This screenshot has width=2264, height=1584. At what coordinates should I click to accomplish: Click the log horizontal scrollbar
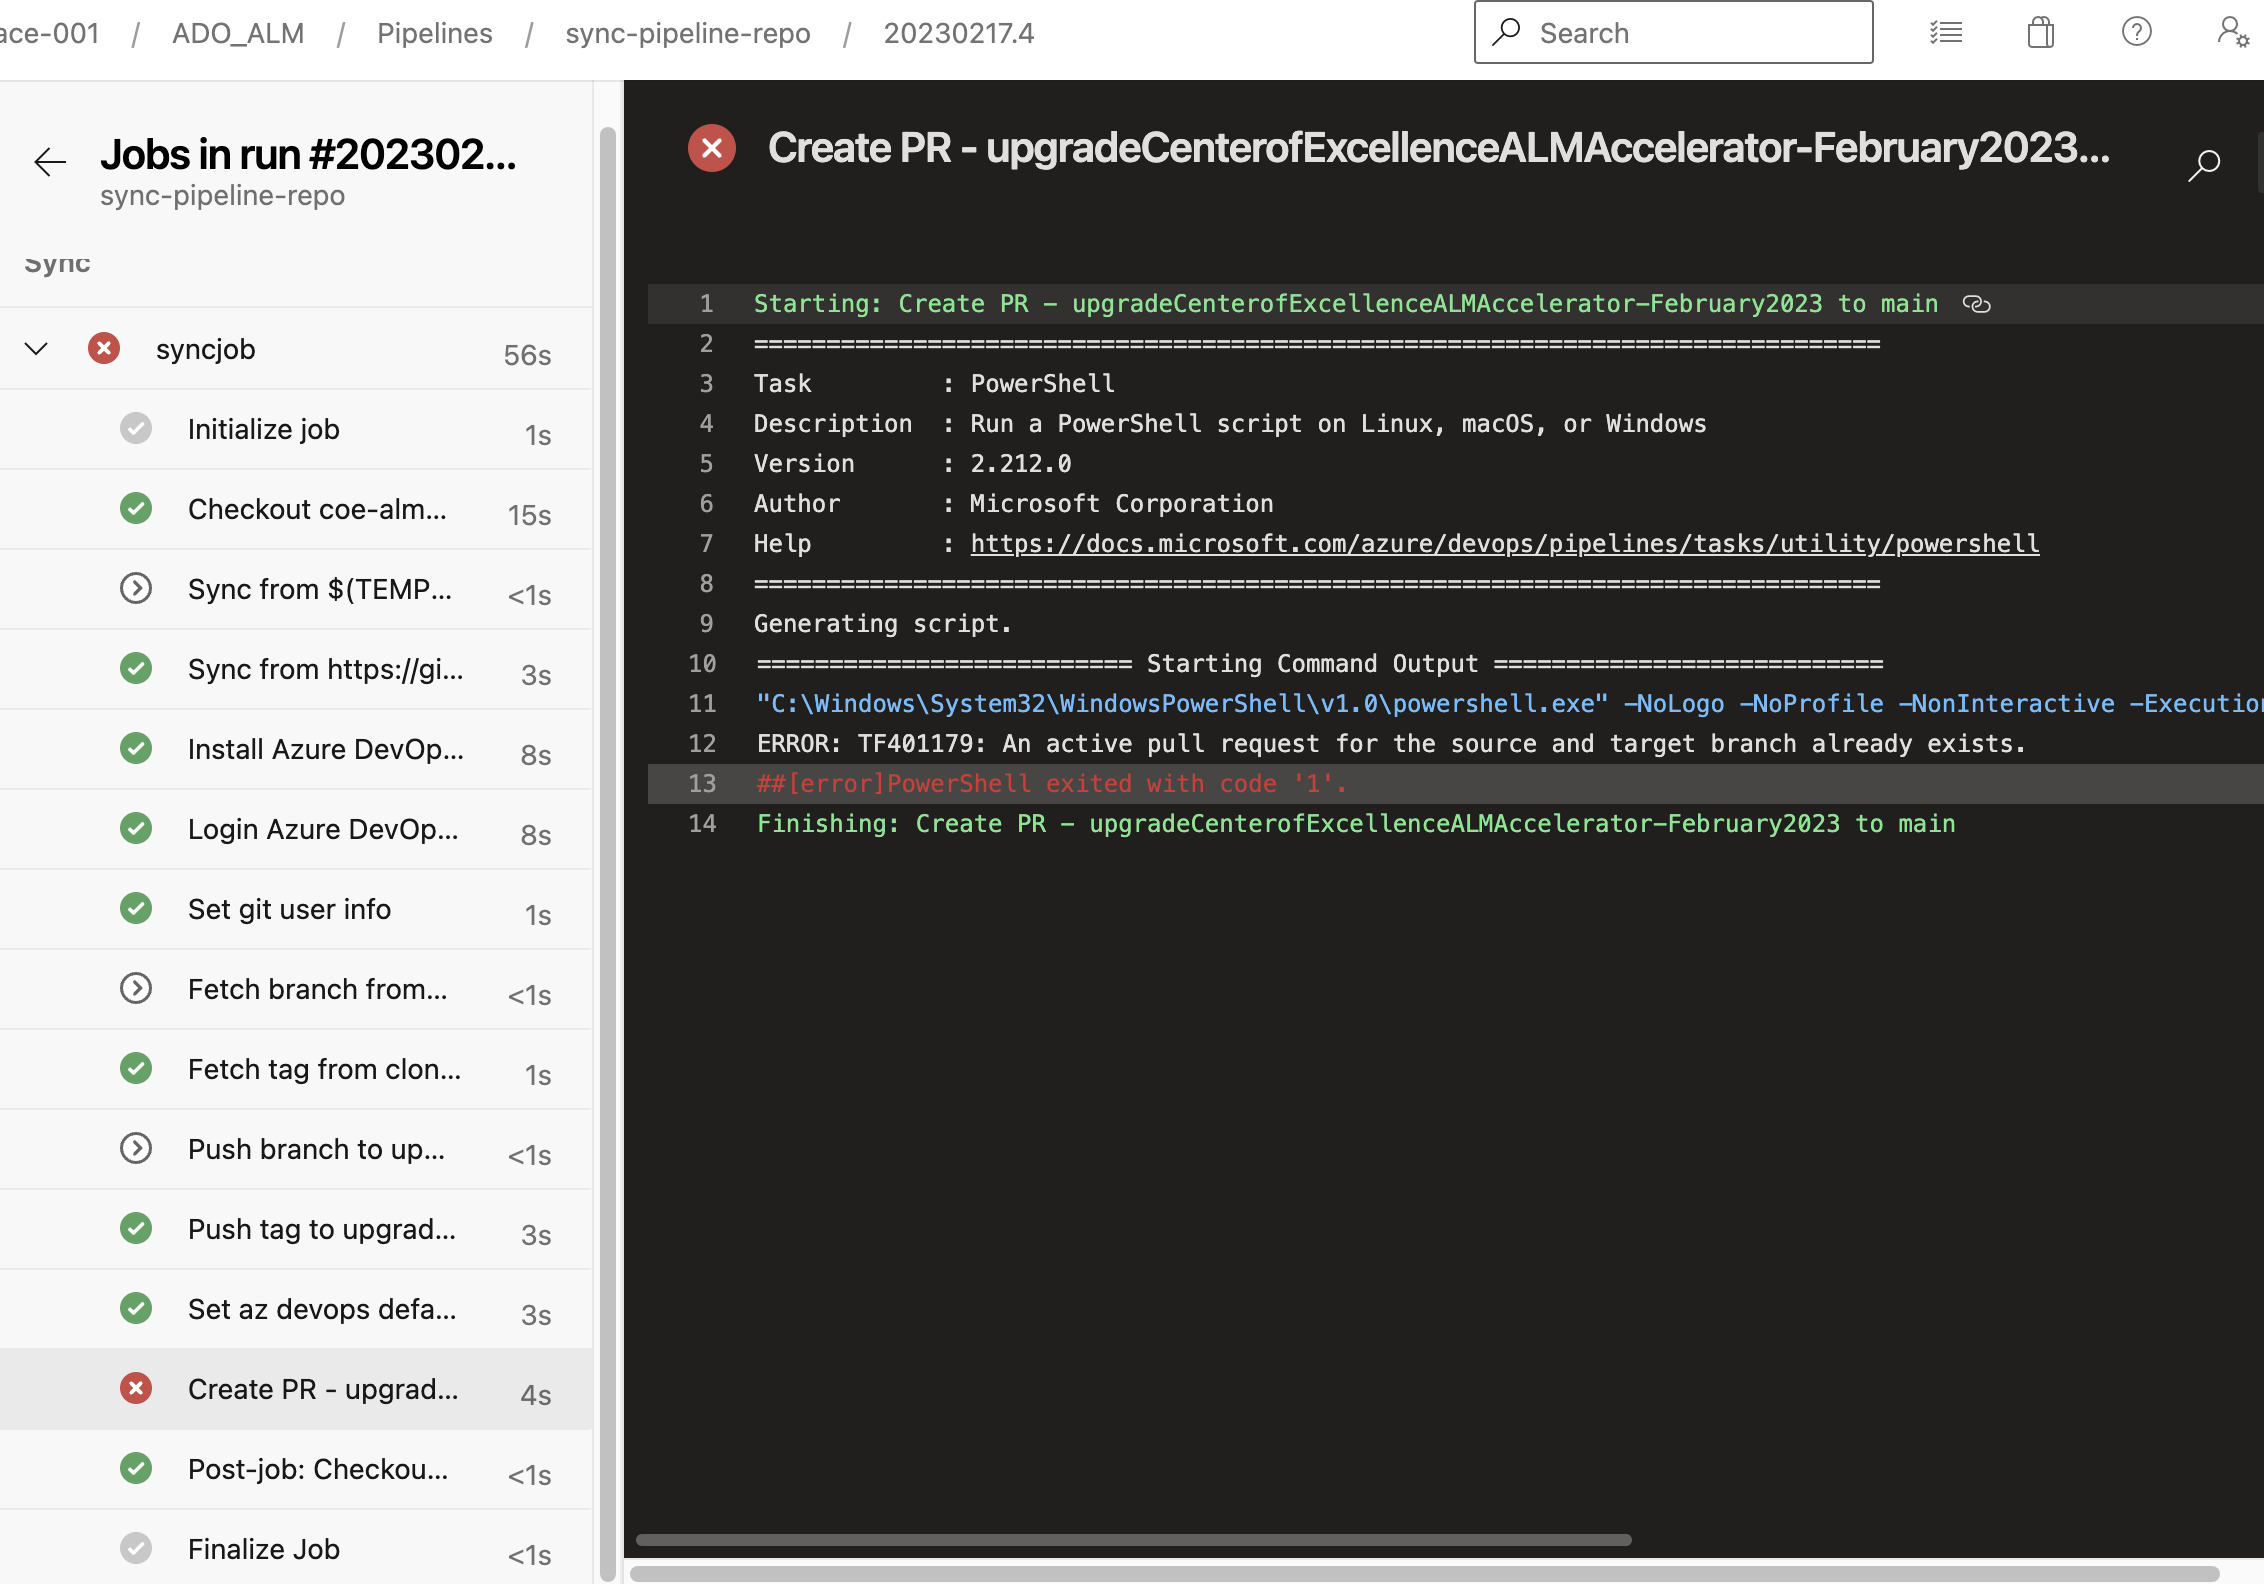click(x=1133, y=1540)
